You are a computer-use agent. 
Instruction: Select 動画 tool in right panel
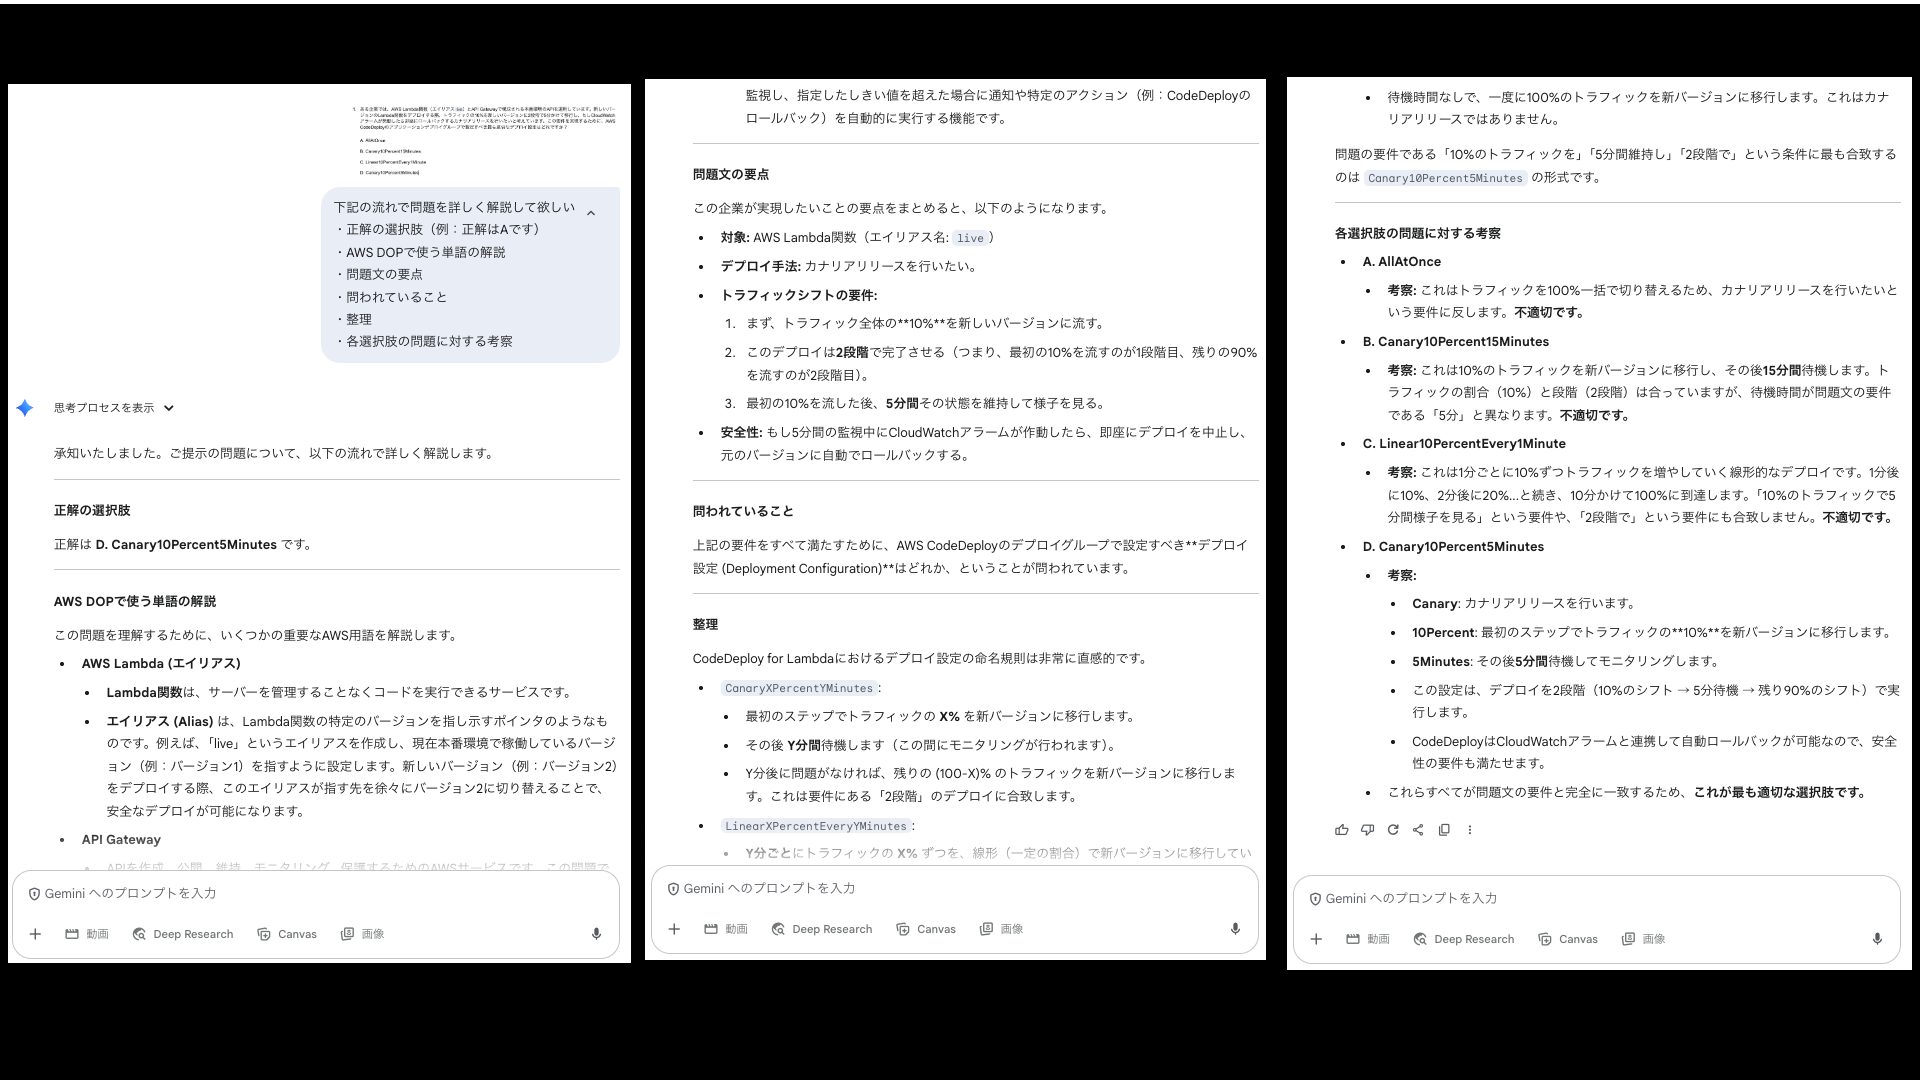pyautogui.click(x=1368, y=939)
